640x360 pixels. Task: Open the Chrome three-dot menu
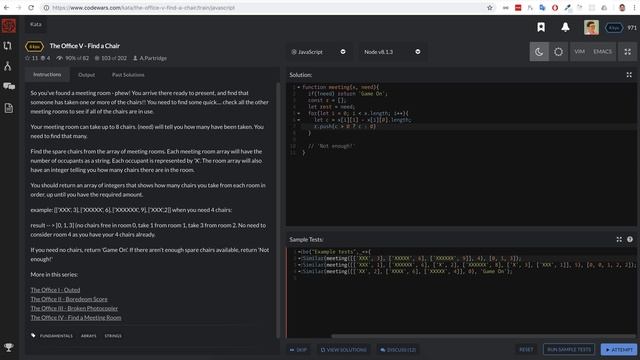click(634, 7)
